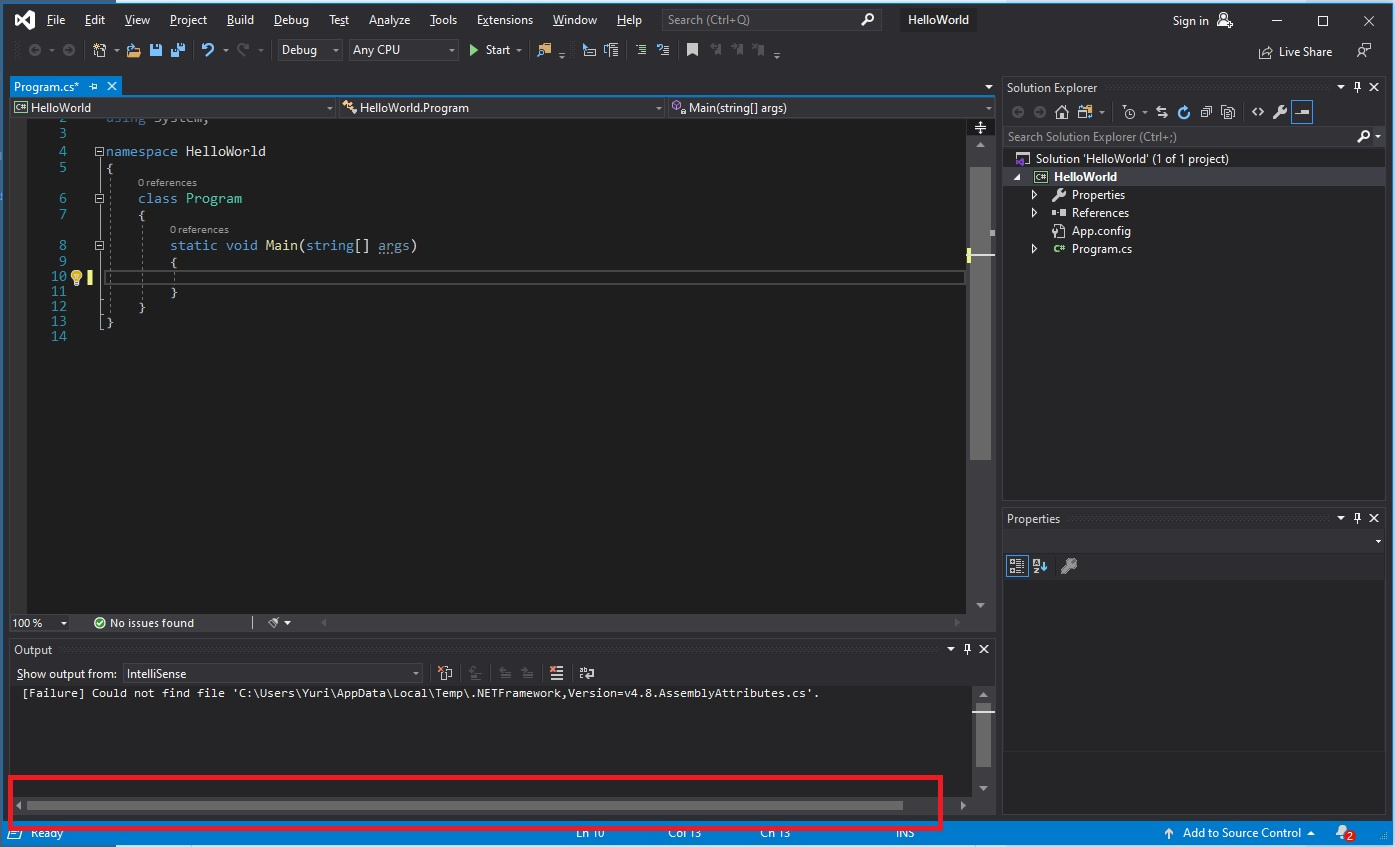
Task: Click the Show All Files icon
Action: point(1228,113)
